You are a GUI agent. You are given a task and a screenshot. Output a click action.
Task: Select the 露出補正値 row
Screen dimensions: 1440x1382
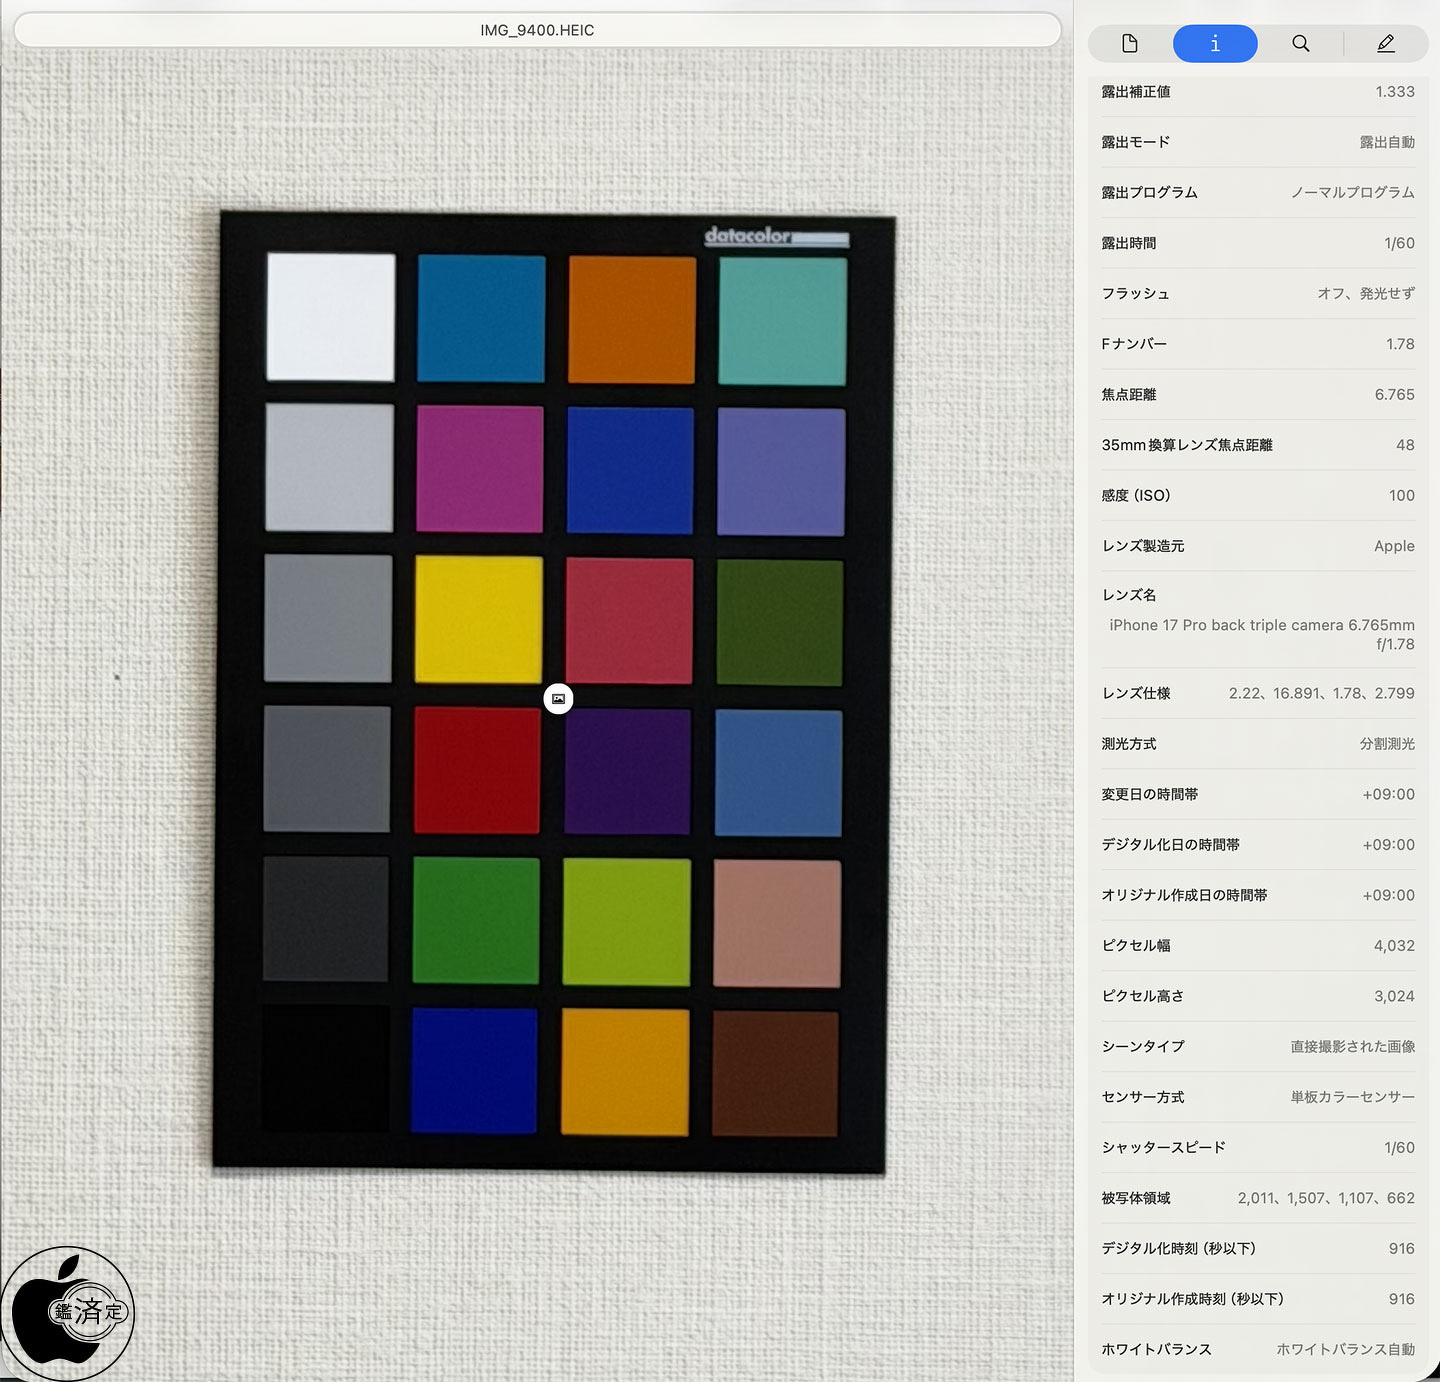click(1258, 92)
